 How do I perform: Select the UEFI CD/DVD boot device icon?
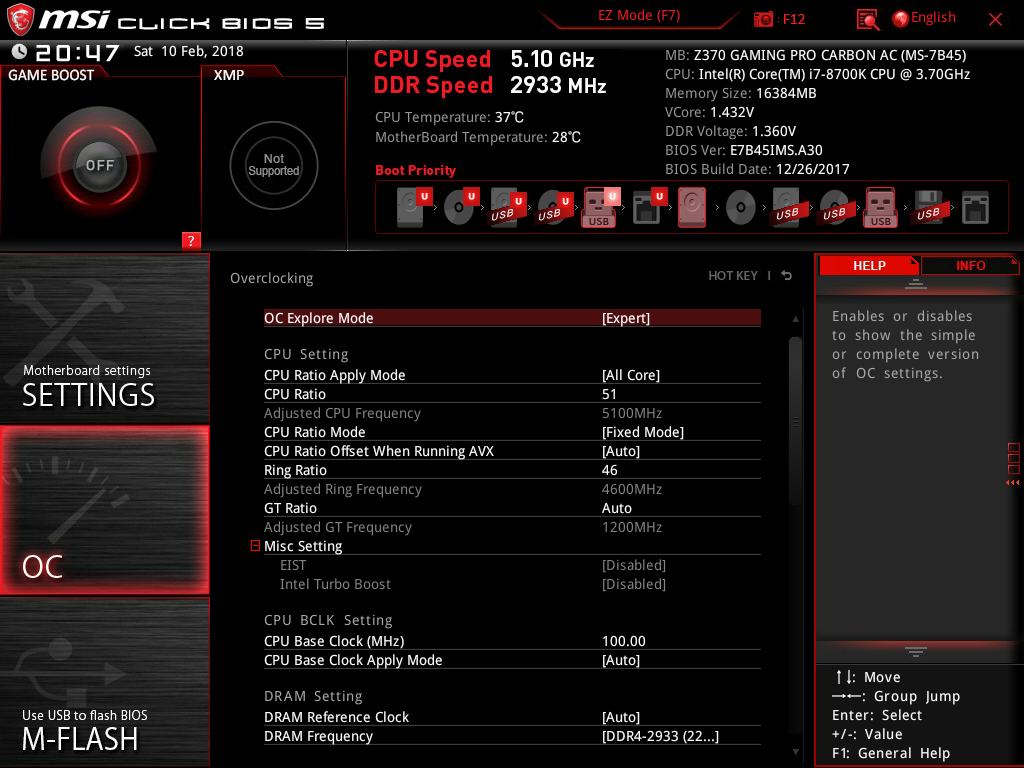point(461,207)
